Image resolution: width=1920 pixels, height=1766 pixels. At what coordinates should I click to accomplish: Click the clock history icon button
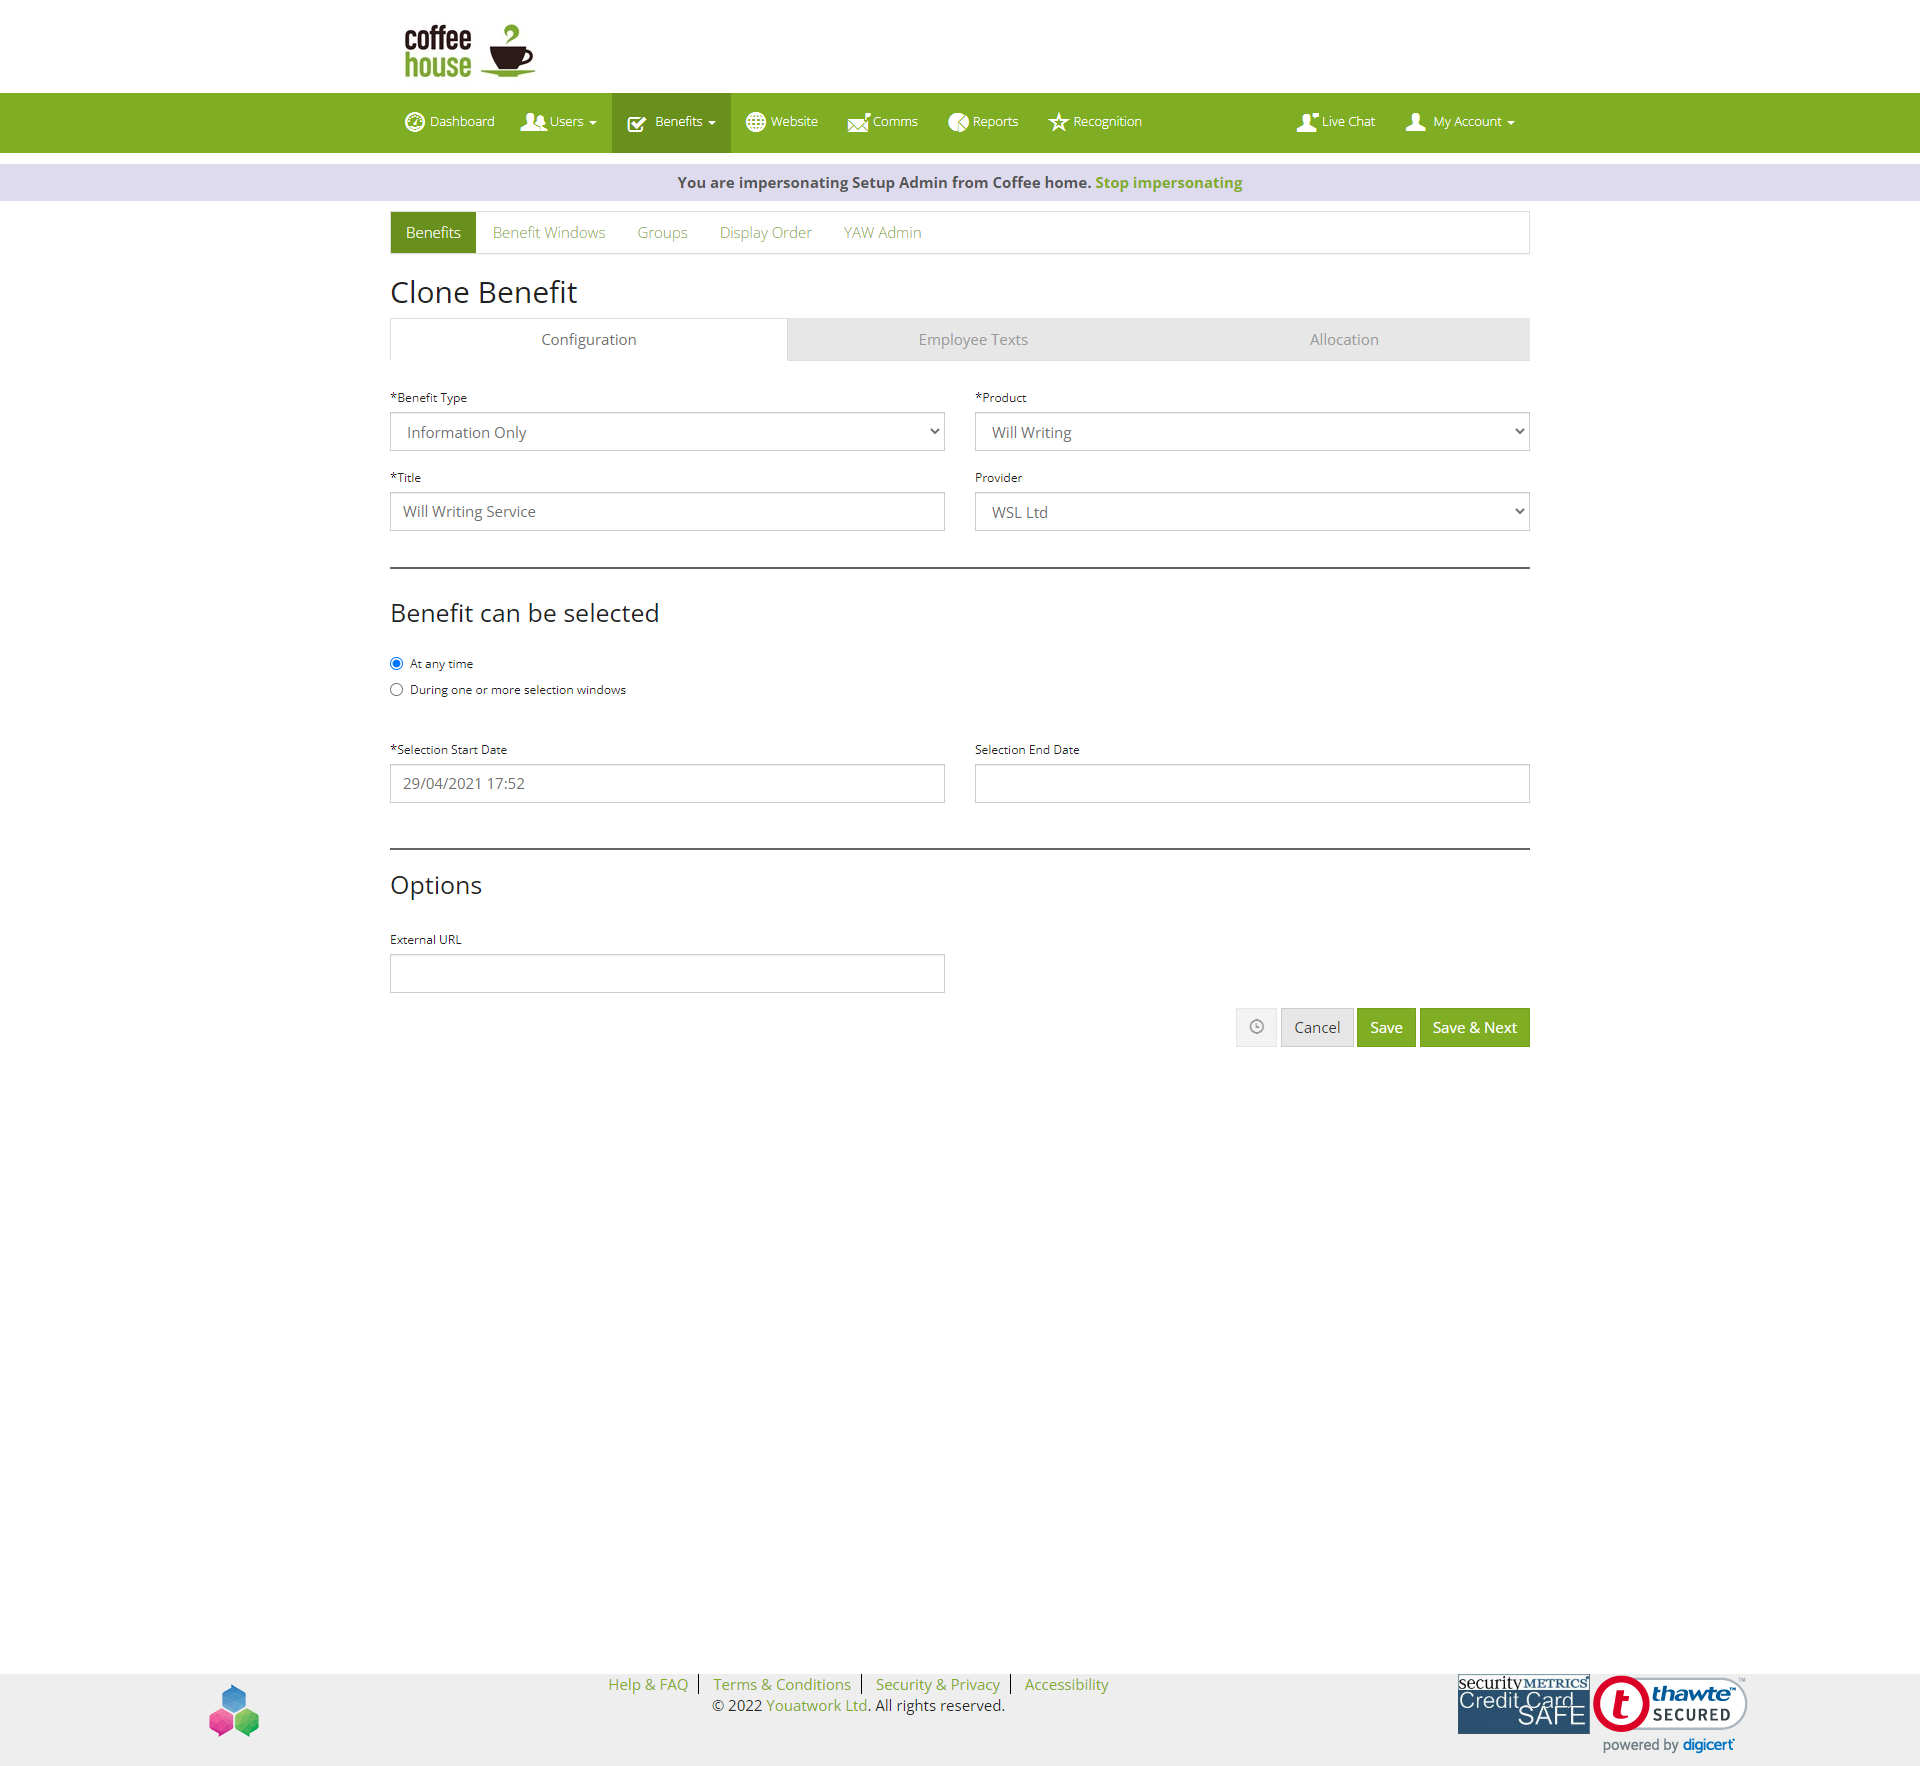[1256, 1027]
